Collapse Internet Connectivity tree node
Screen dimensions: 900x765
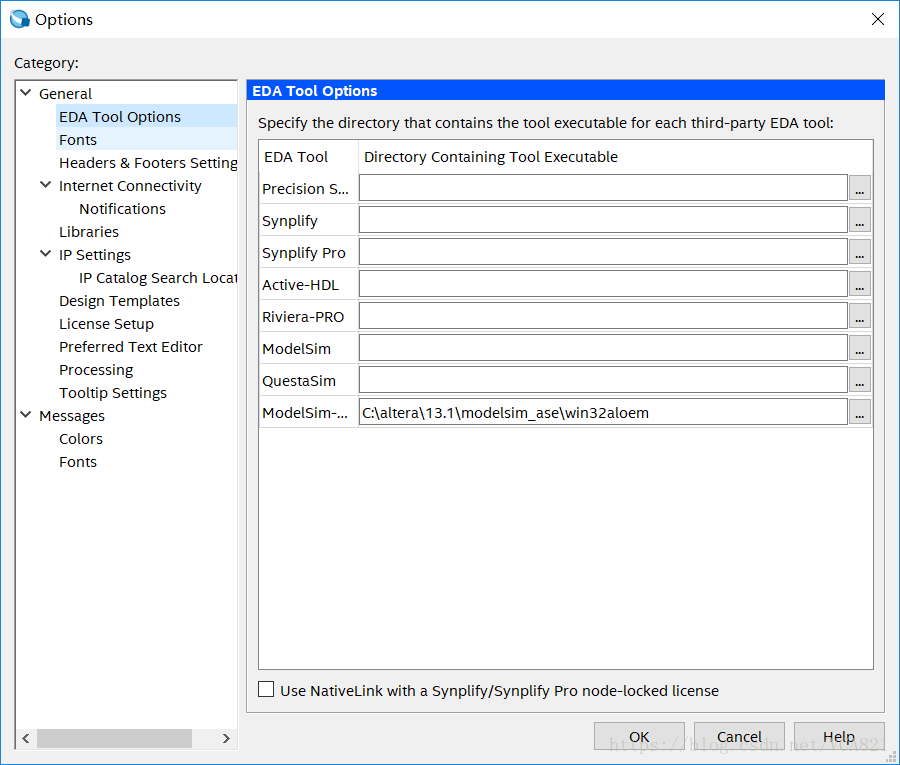coord(46,185)
